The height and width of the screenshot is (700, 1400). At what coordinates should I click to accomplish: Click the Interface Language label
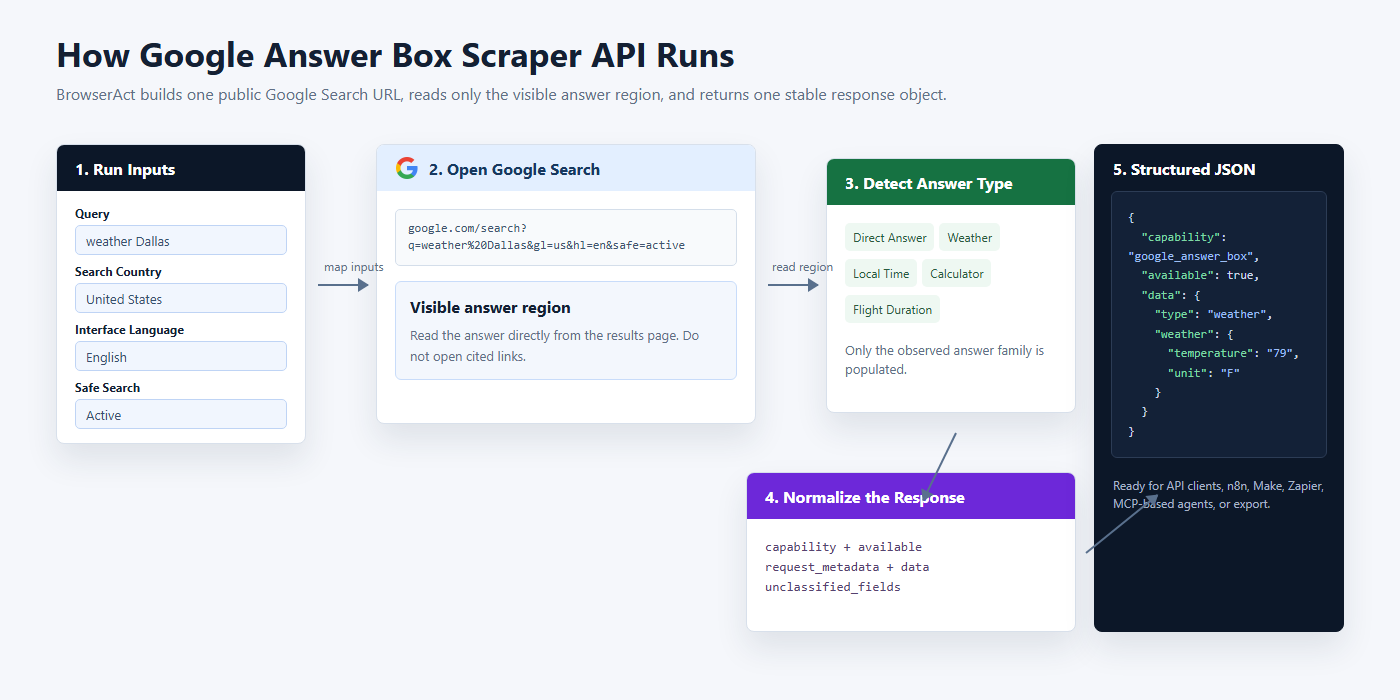(x=129, y=329)
